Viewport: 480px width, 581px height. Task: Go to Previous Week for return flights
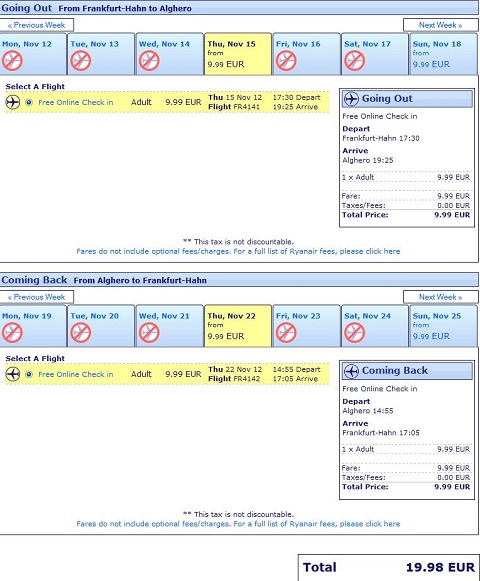pyautogui.click(x=36, y=297)
